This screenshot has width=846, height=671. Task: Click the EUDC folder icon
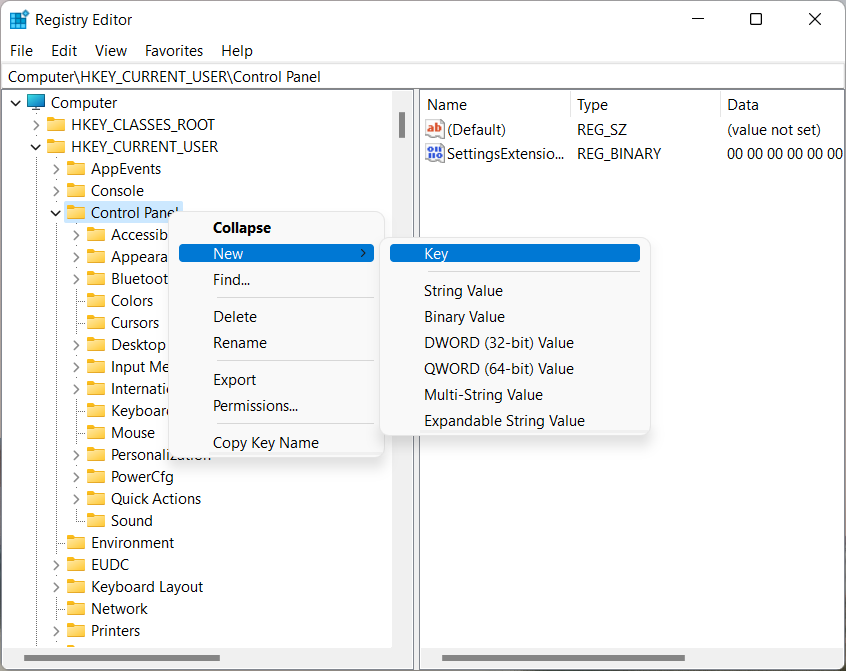click(x=76, y=565)
